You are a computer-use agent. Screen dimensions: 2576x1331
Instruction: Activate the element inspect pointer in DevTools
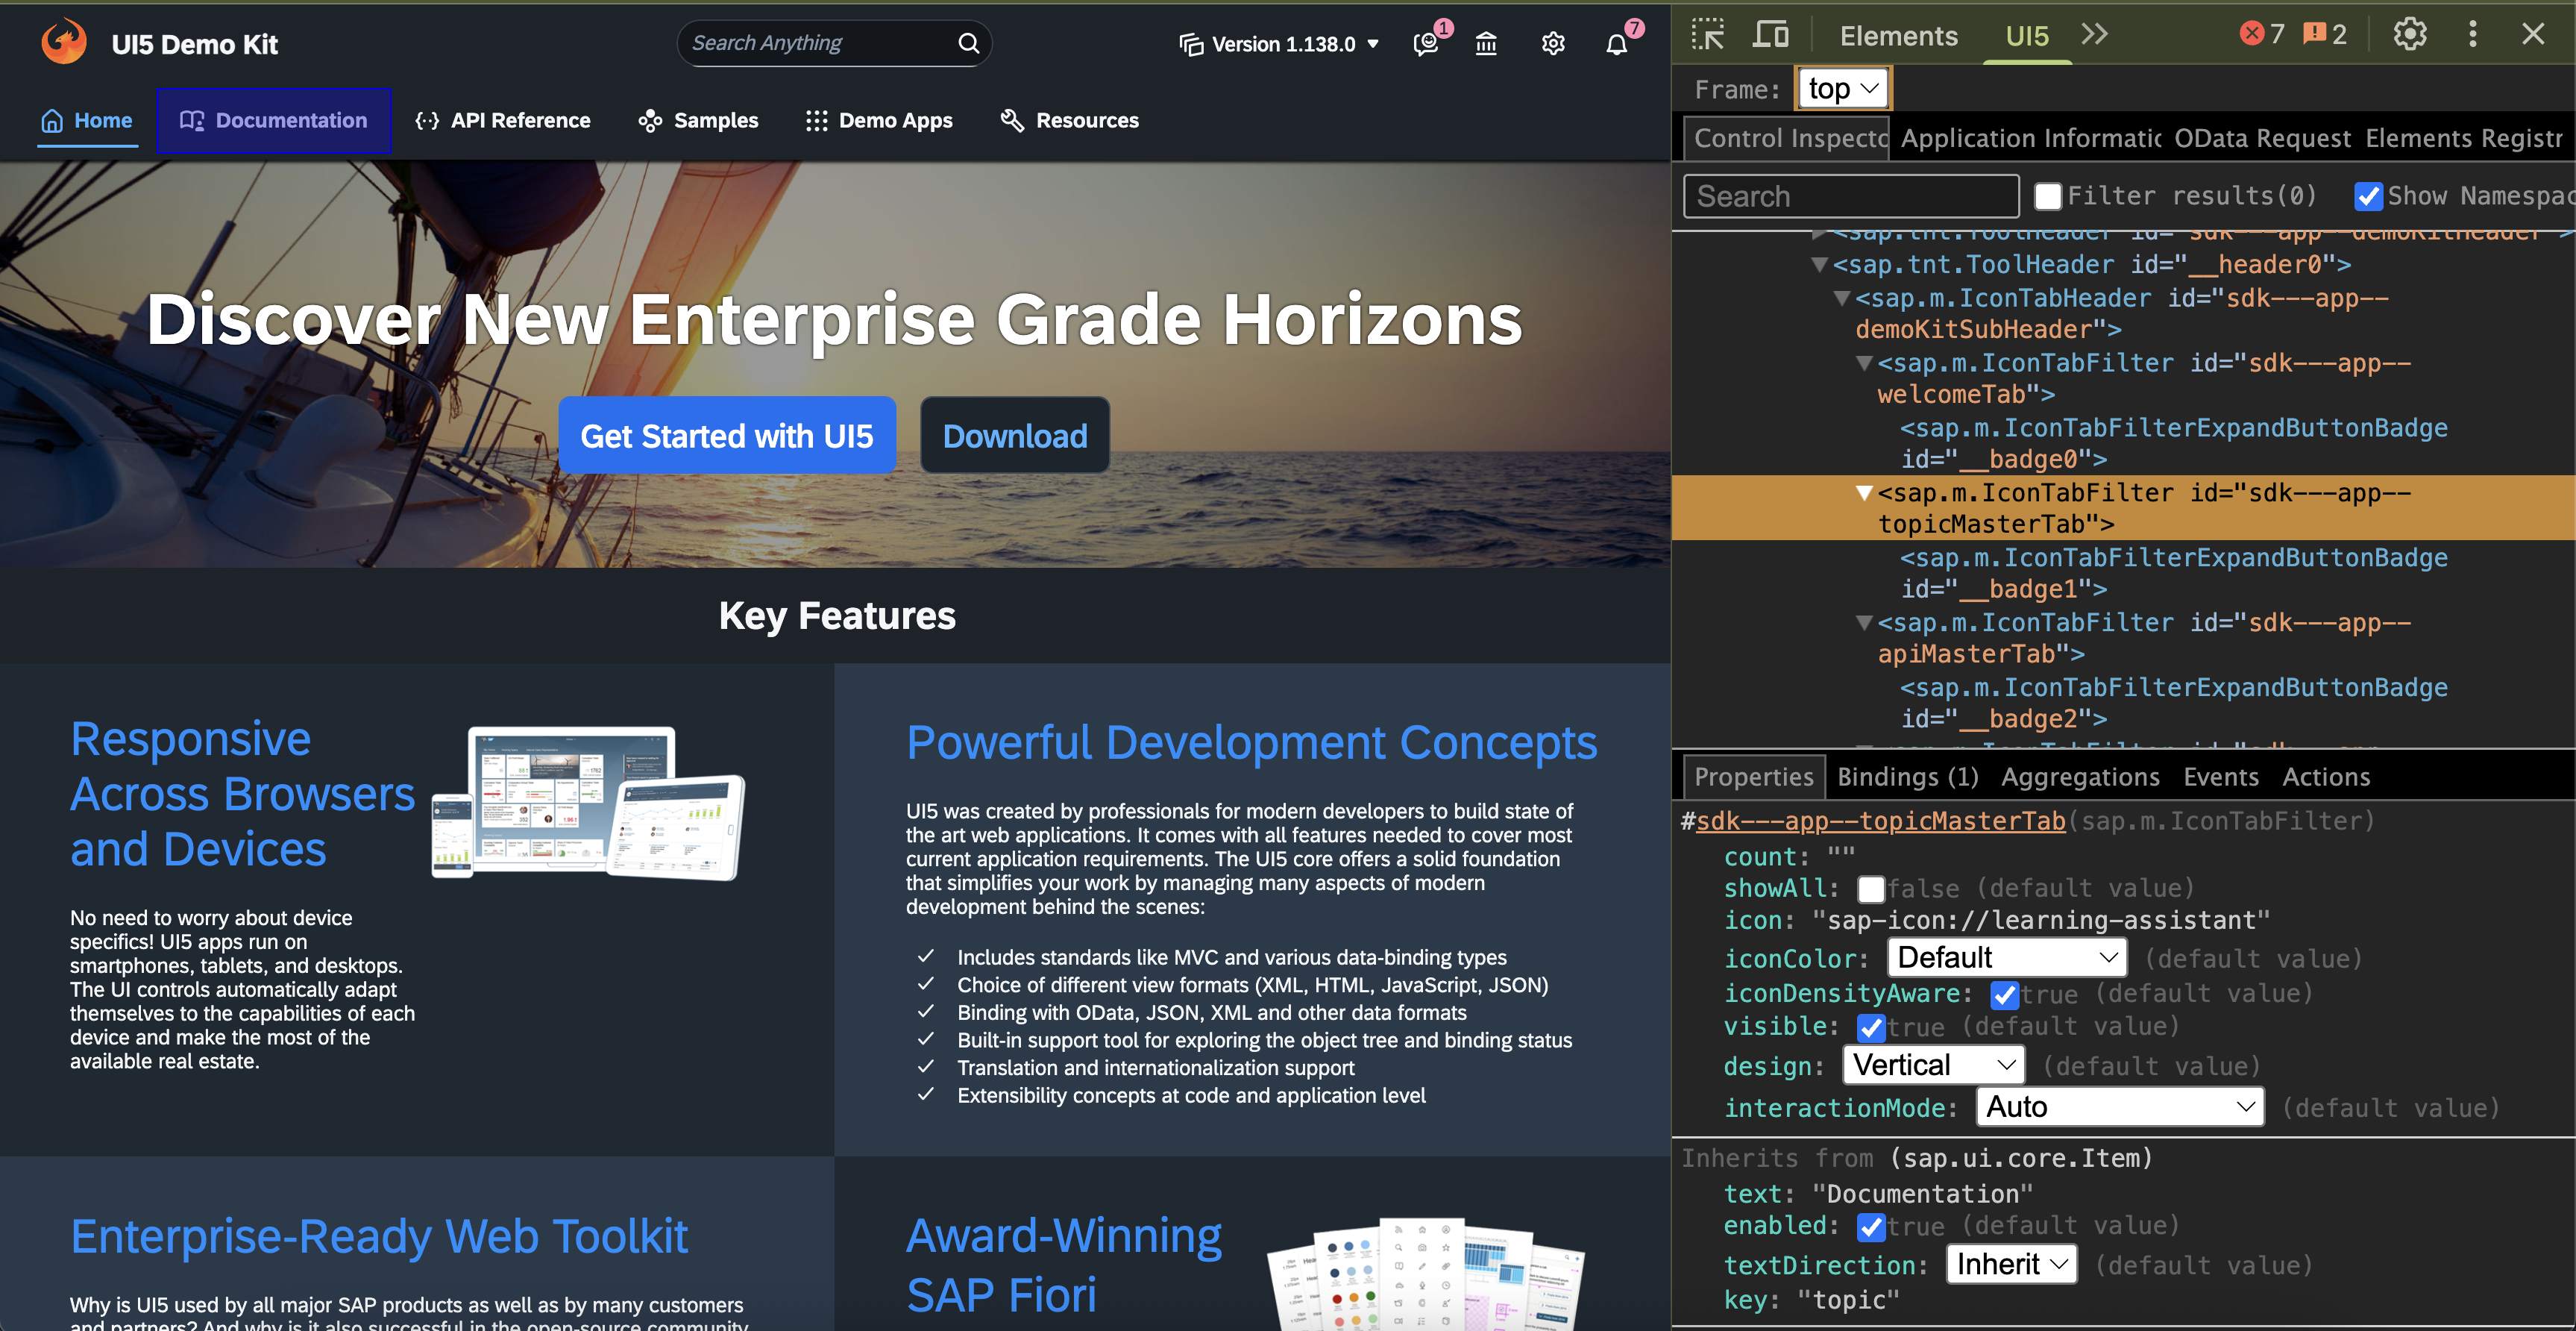tap(1707, 33)
